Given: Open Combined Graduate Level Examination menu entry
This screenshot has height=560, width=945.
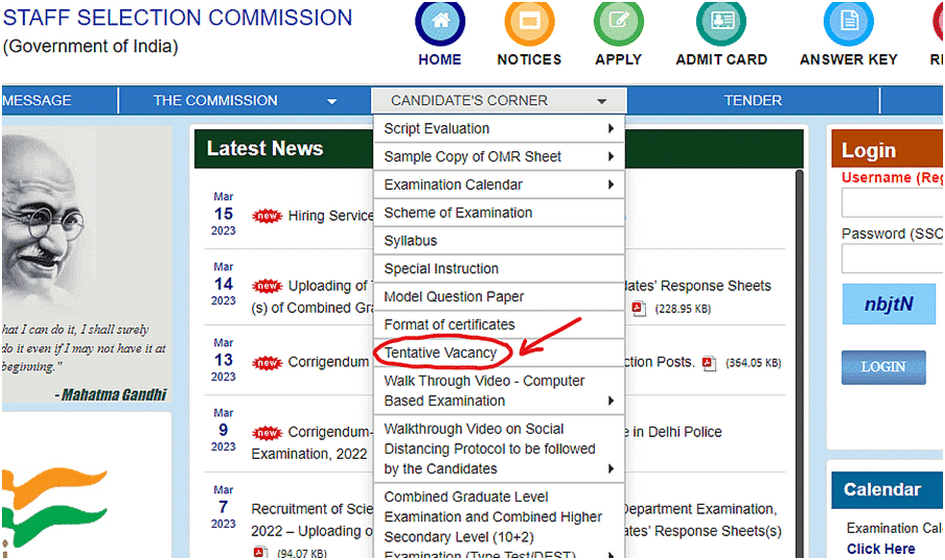Looking at the screenshot, I should (499, 522).
